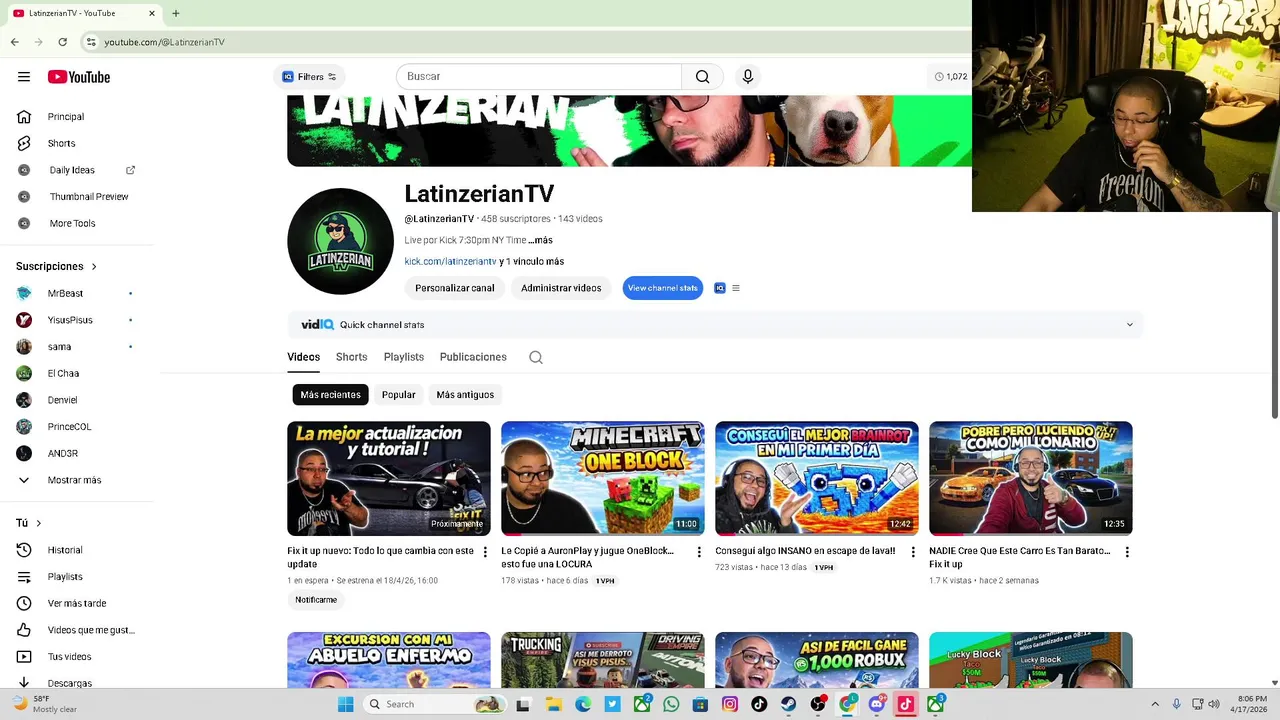This screenshot has width=1280, height=720.
Task: Switch to Playlists tab
Action: click(x=404, y=357)
